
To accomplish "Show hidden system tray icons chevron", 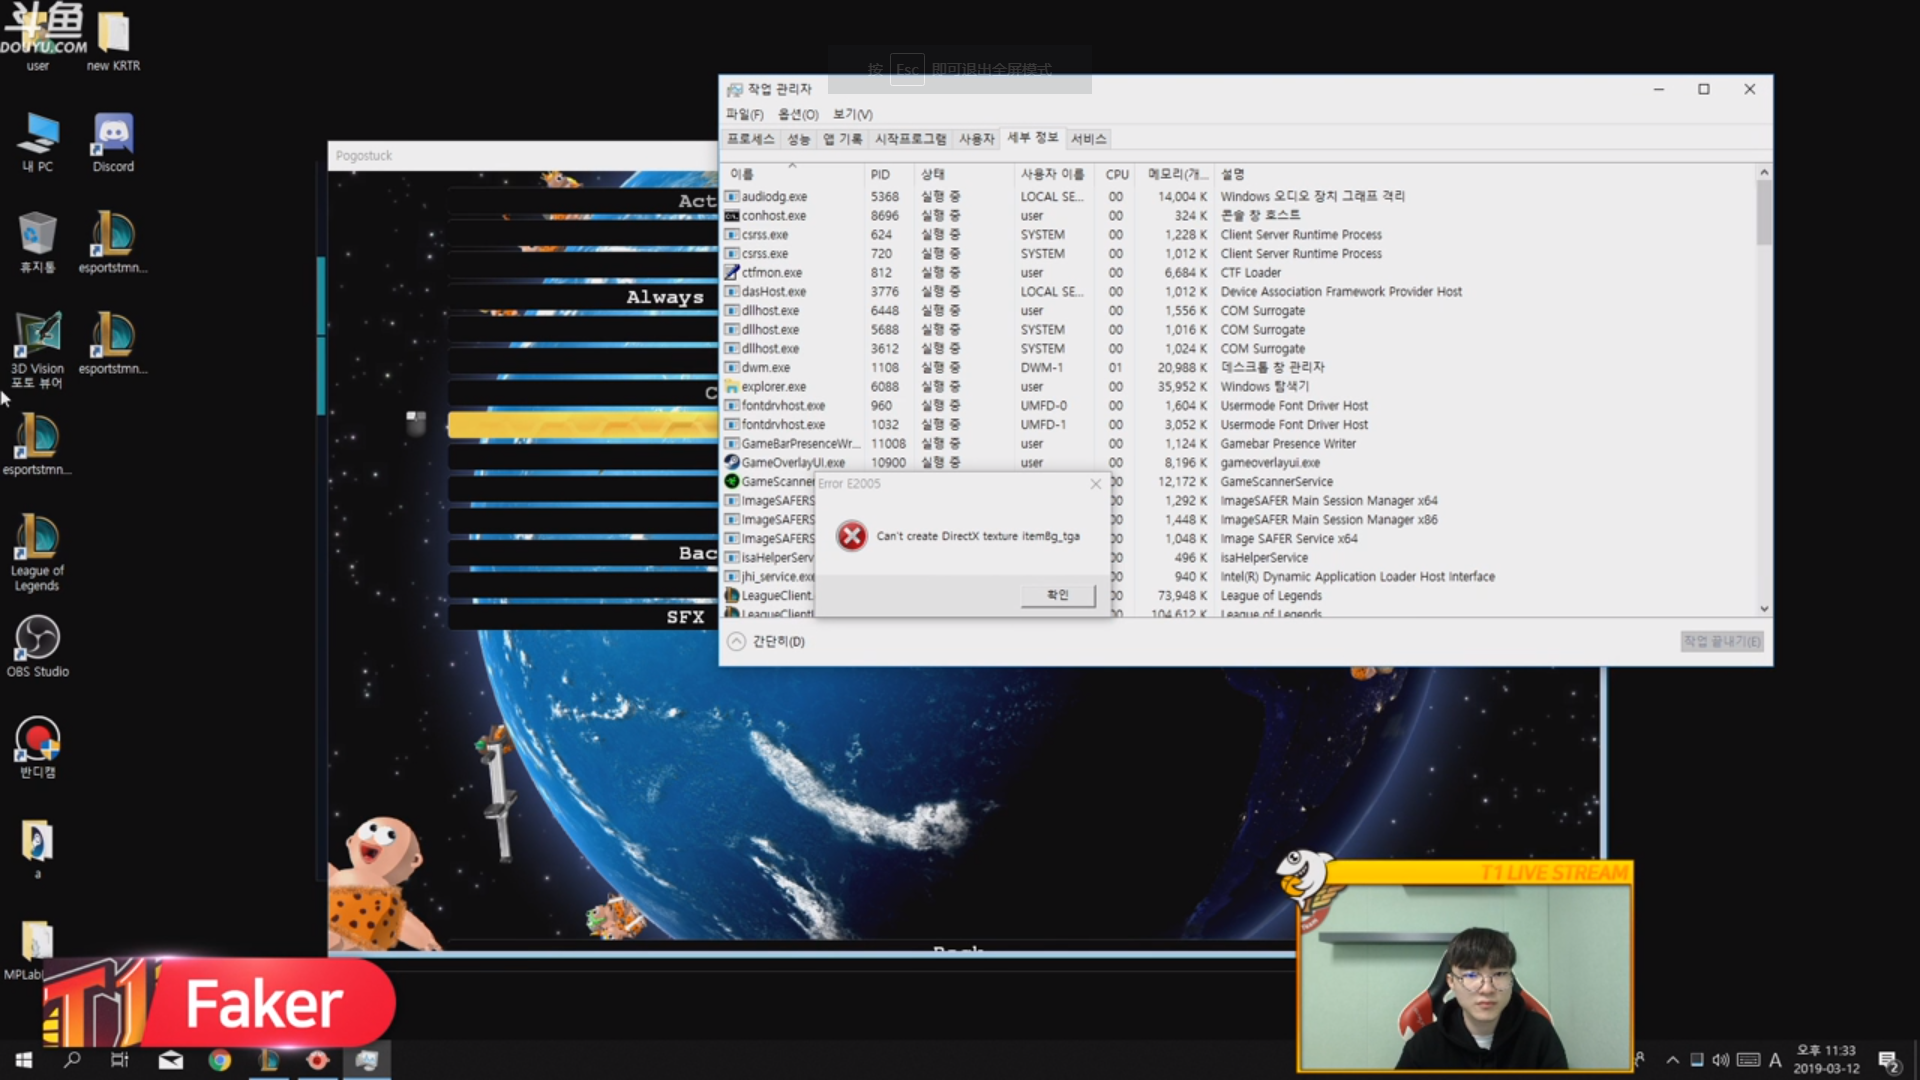I will pyautogui.click(x=1672, y=1060).
